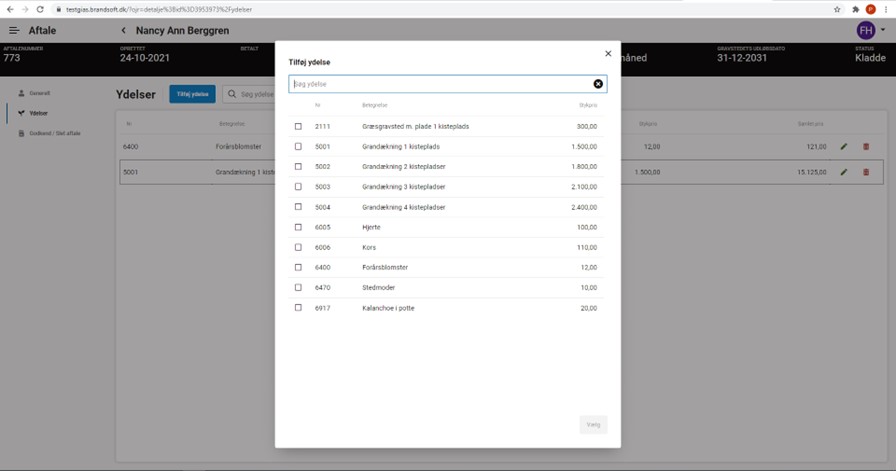This screenshot has height=471, width=896.
Task: Click the 121,00 total in background table
Action: [x=816, y=147]
